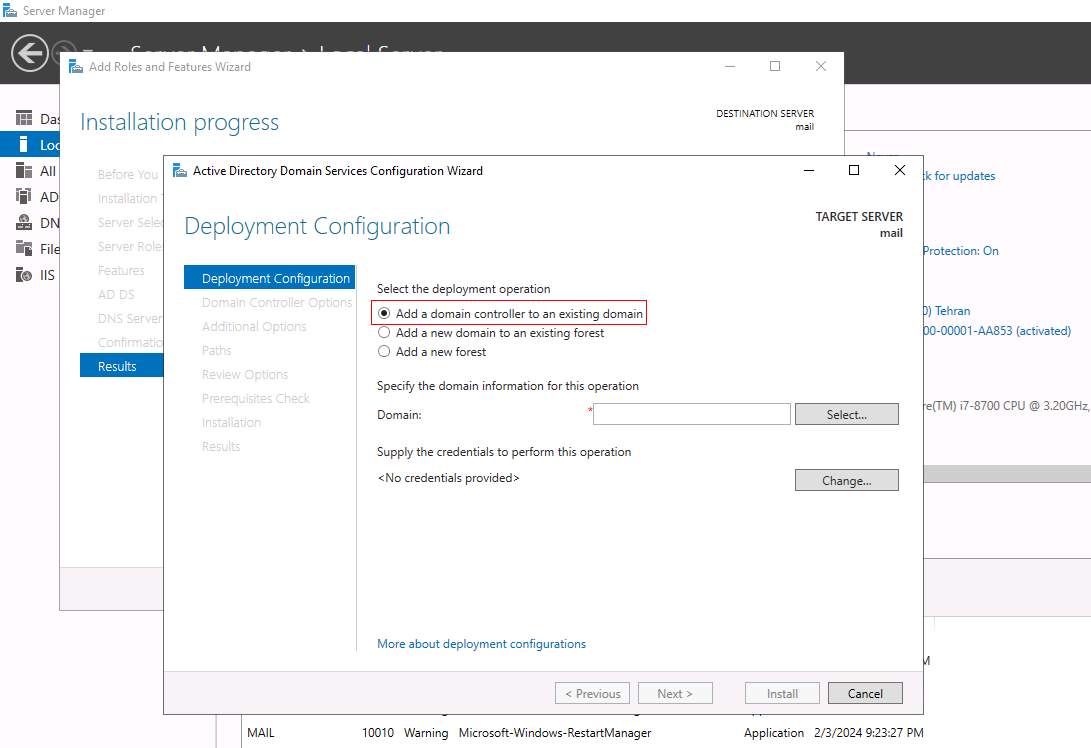The image size is (1091, 748).
Task: Click the Select... button for domain
Action: (846, 414)
